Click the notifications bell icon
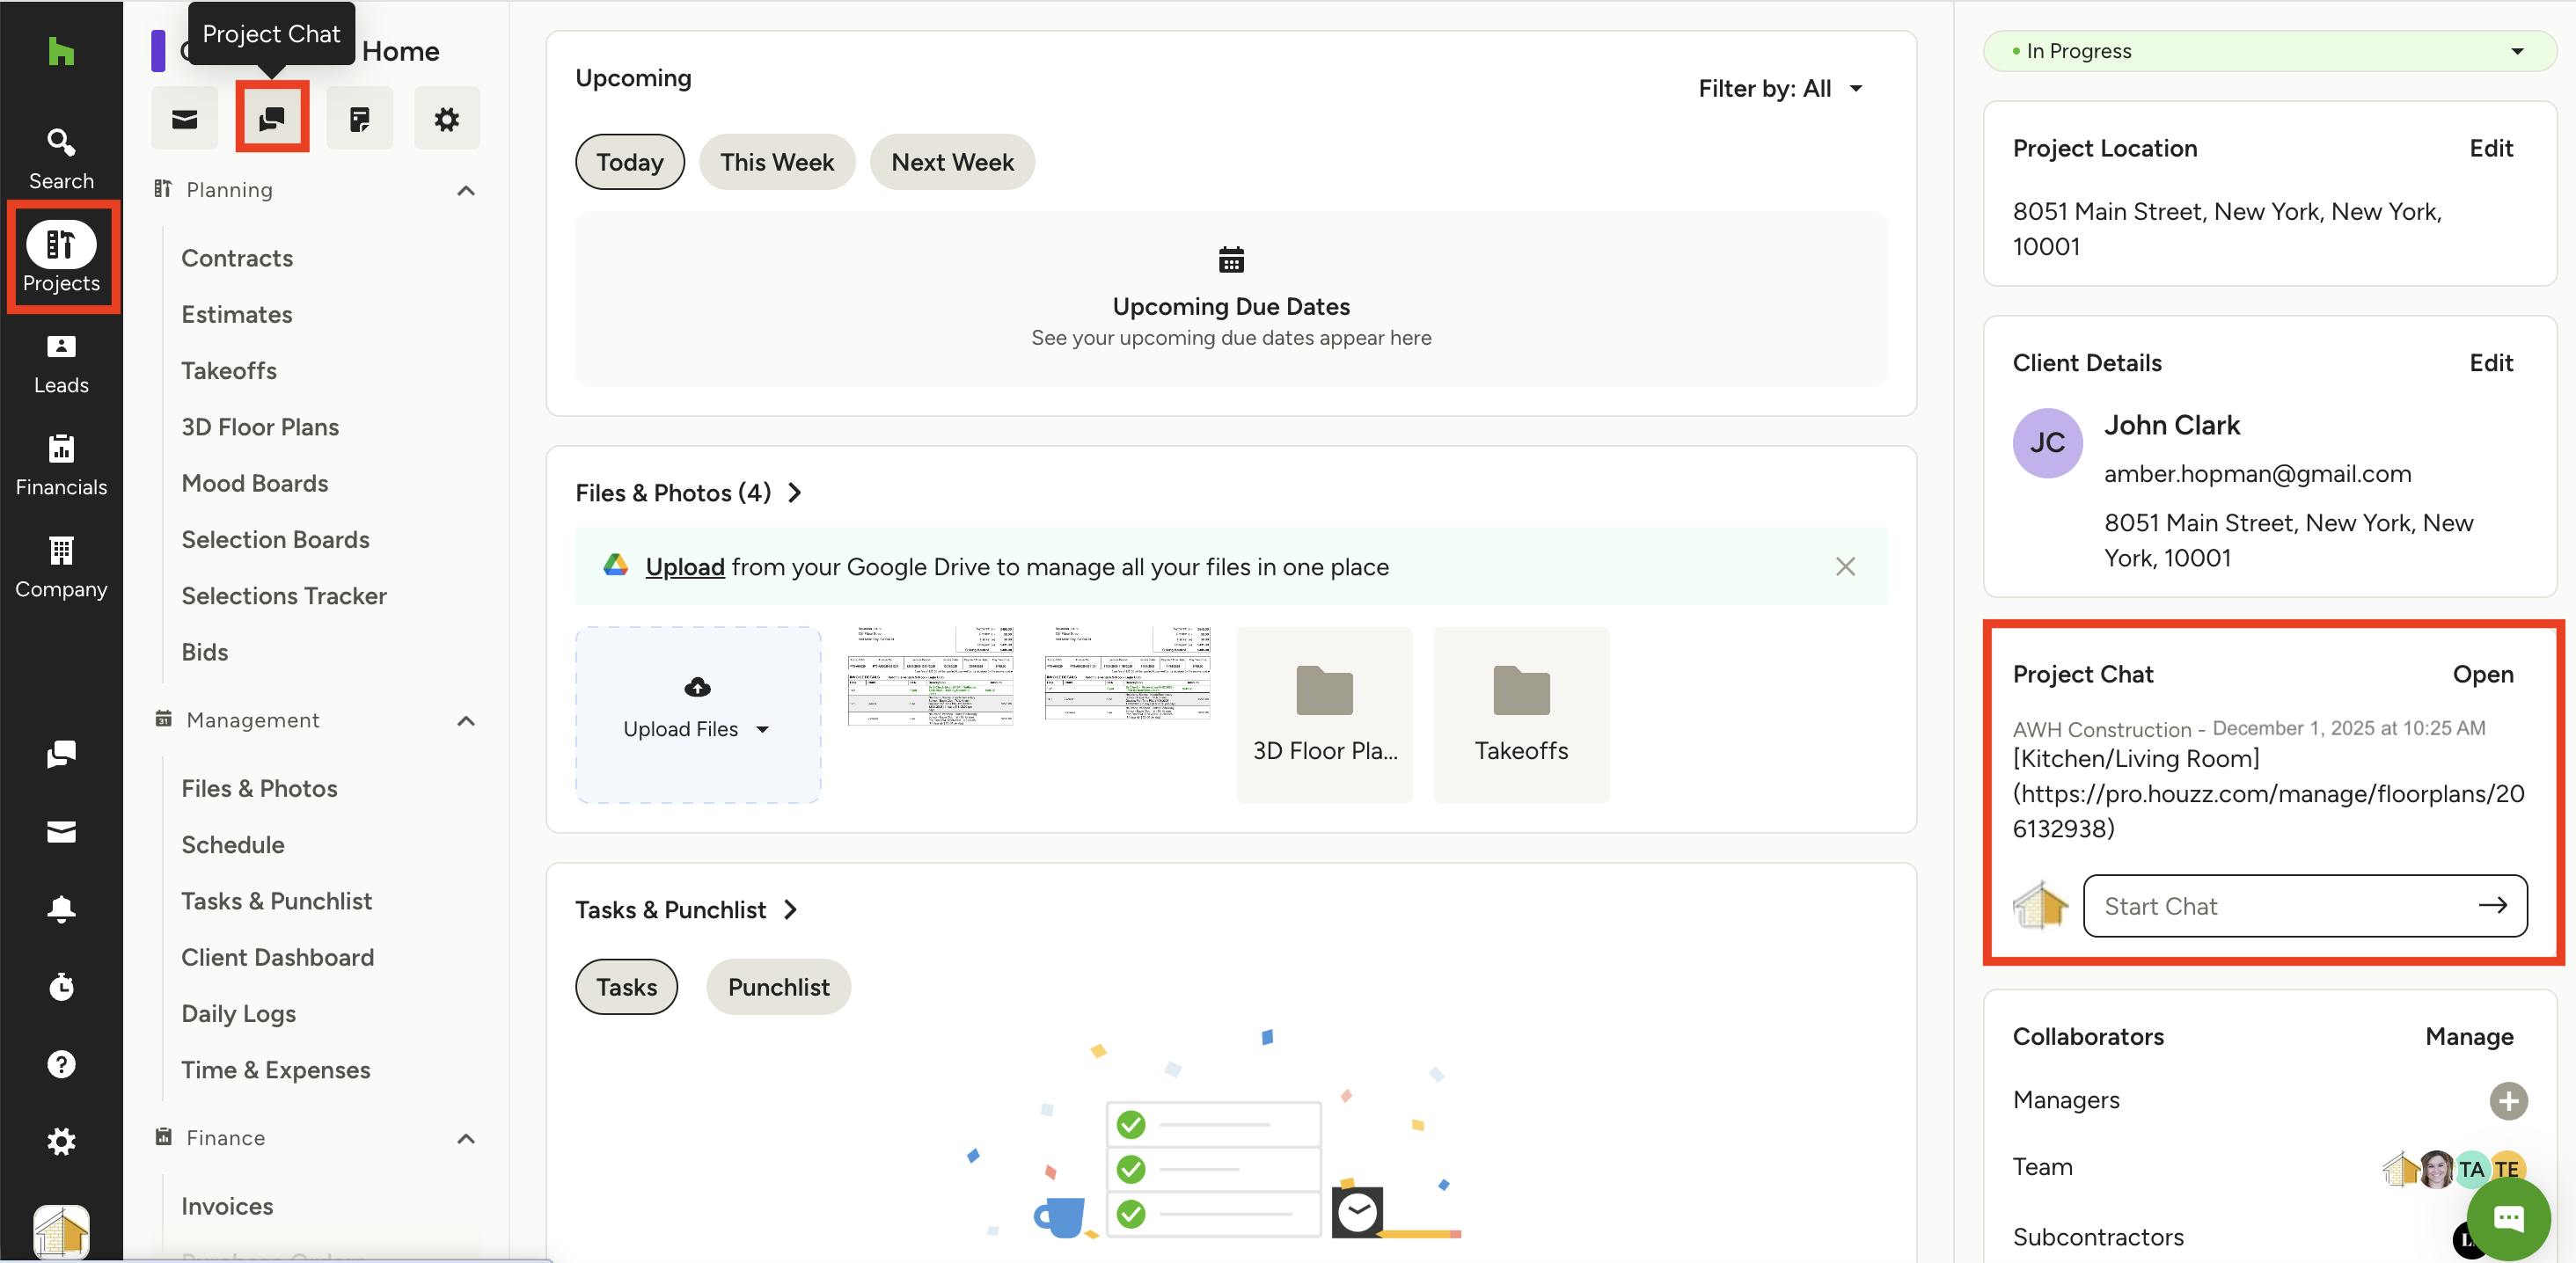The height and width of the screenshot is (1263, 2576). tap(61, 908)
